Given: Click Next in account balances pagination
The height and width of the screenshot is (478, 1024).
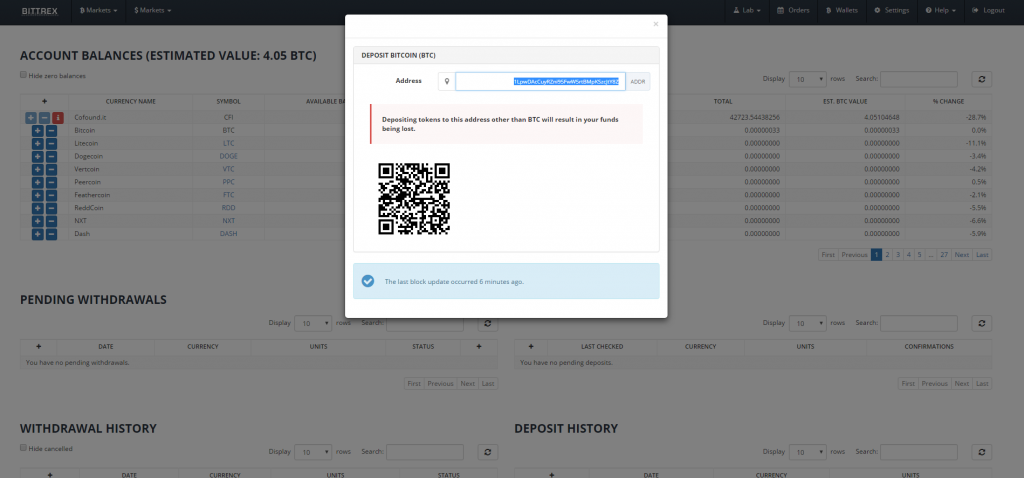Looking at the screenshot, I should (x=961, y=255).
